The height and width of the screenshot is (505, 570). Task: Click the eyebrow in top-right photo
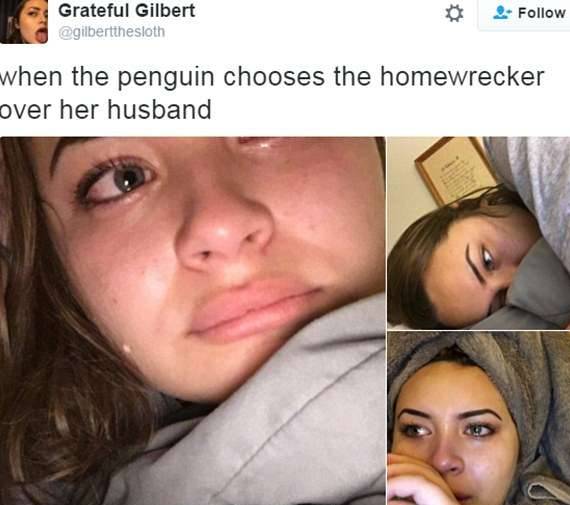coord(476,261)
